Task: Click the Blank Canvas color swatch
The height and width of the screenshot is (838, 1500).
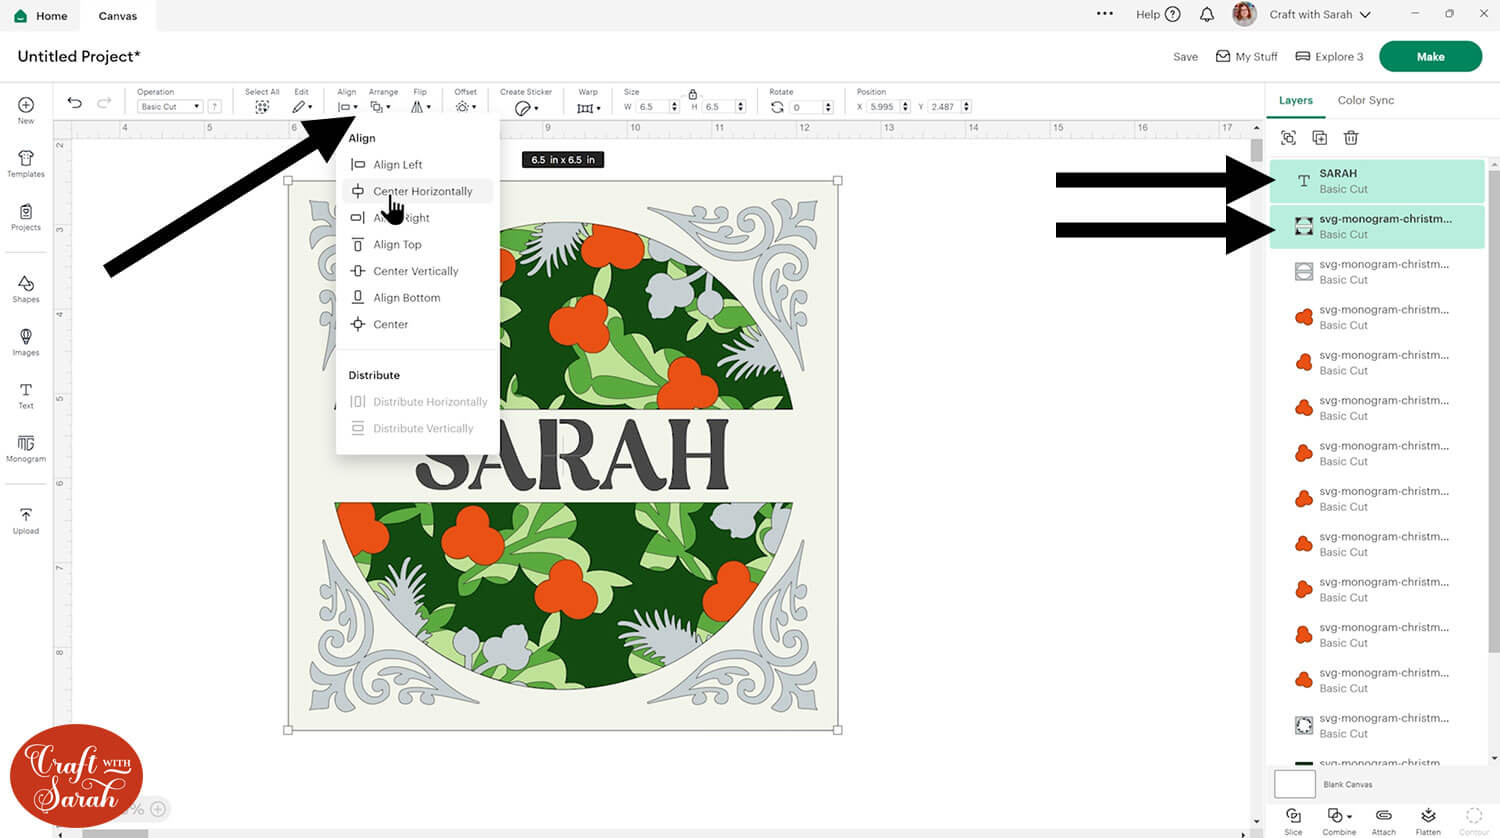Action: pyautogui.click(x=1294, y=784)
